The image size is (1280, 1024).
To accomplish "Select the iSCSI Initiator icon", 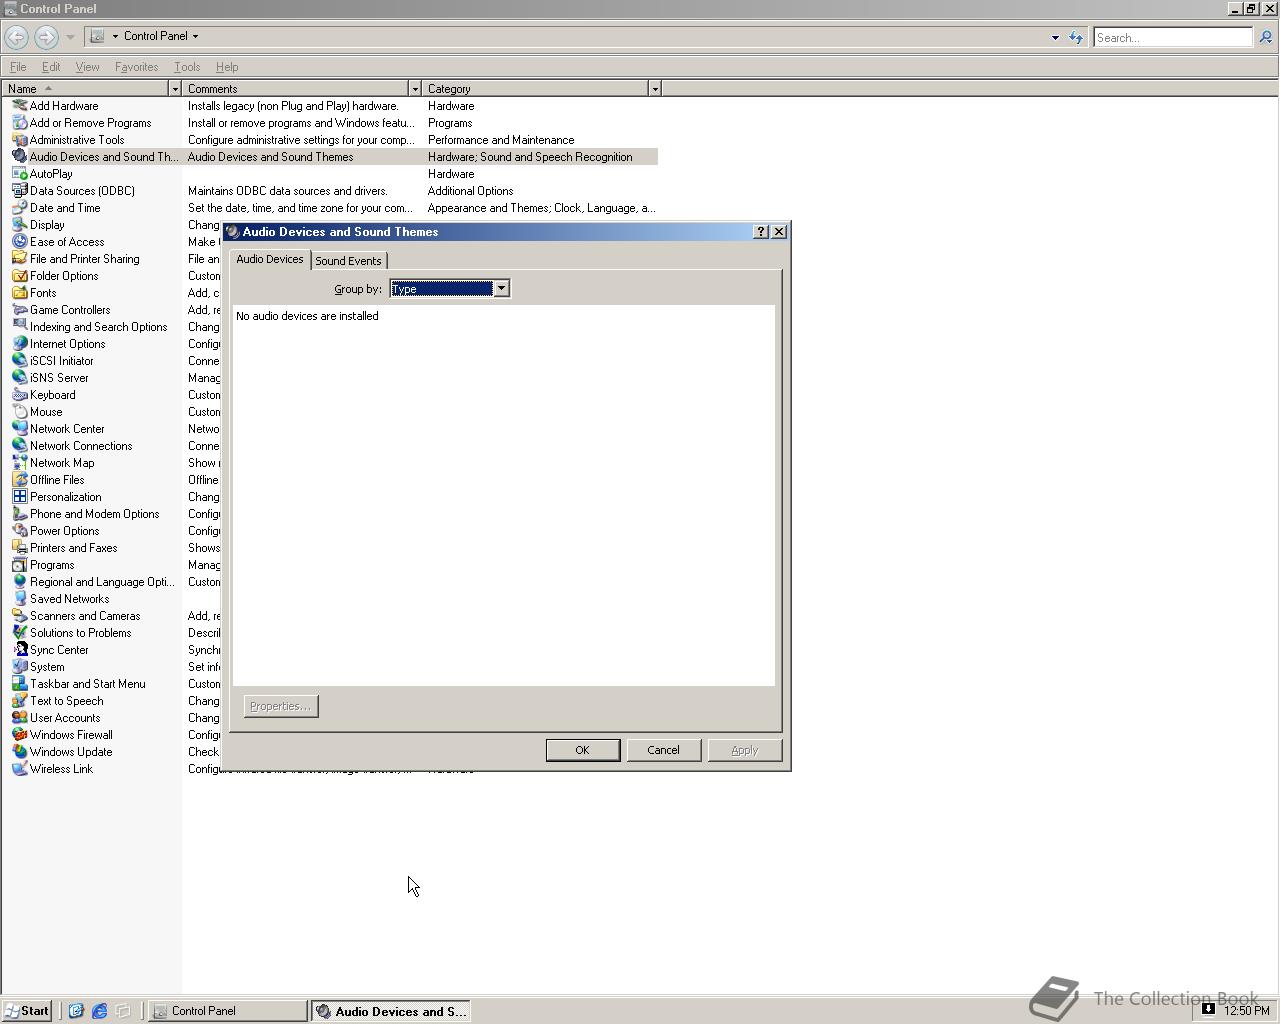I will click(19, 361).
